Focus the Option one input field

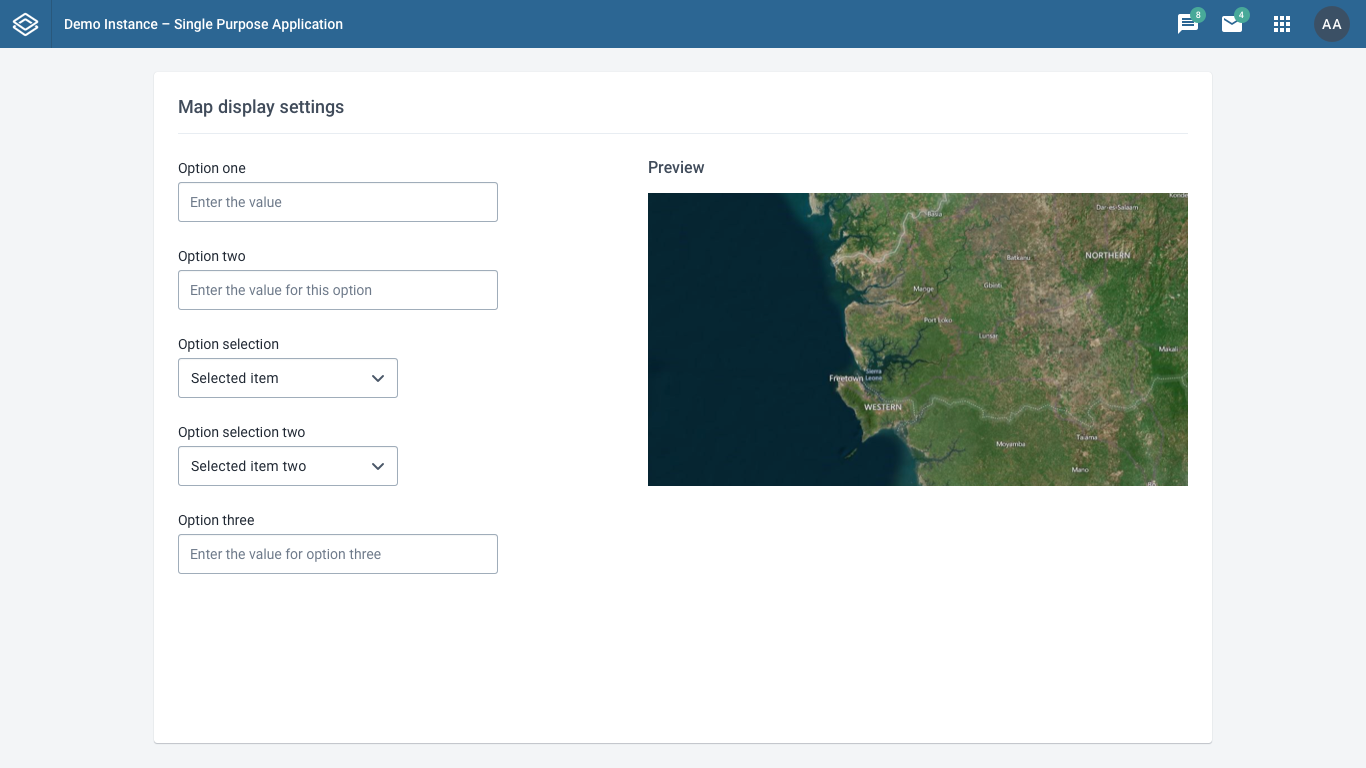point(337,202)
